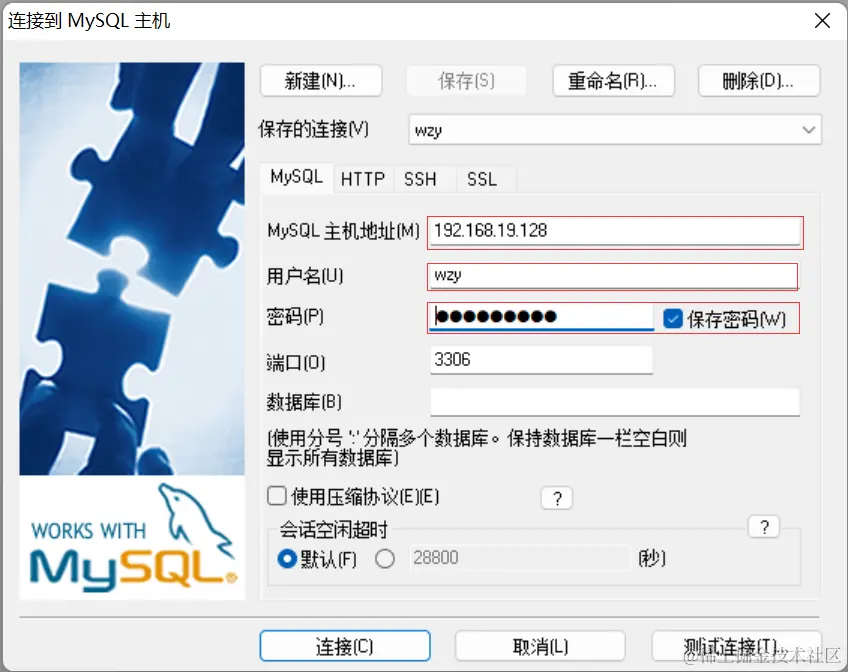Click the 保存的连接(V) label
Viewport: 848px width, 672px height.
click(314, 129)
